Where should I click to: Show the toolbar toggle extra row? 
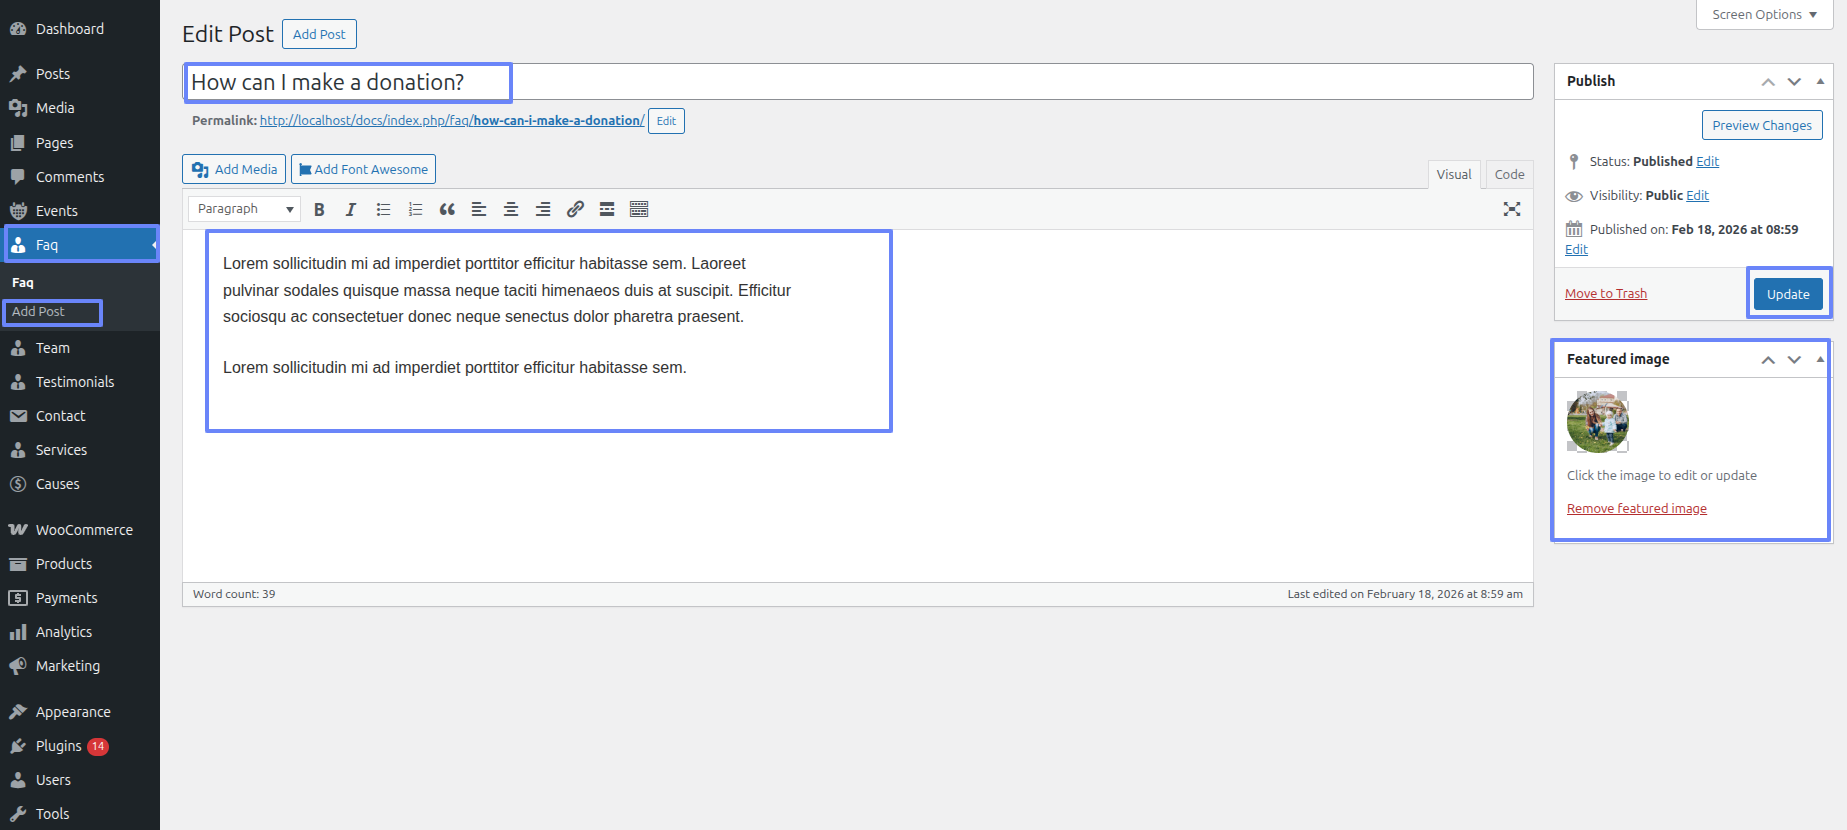(639, 209)
